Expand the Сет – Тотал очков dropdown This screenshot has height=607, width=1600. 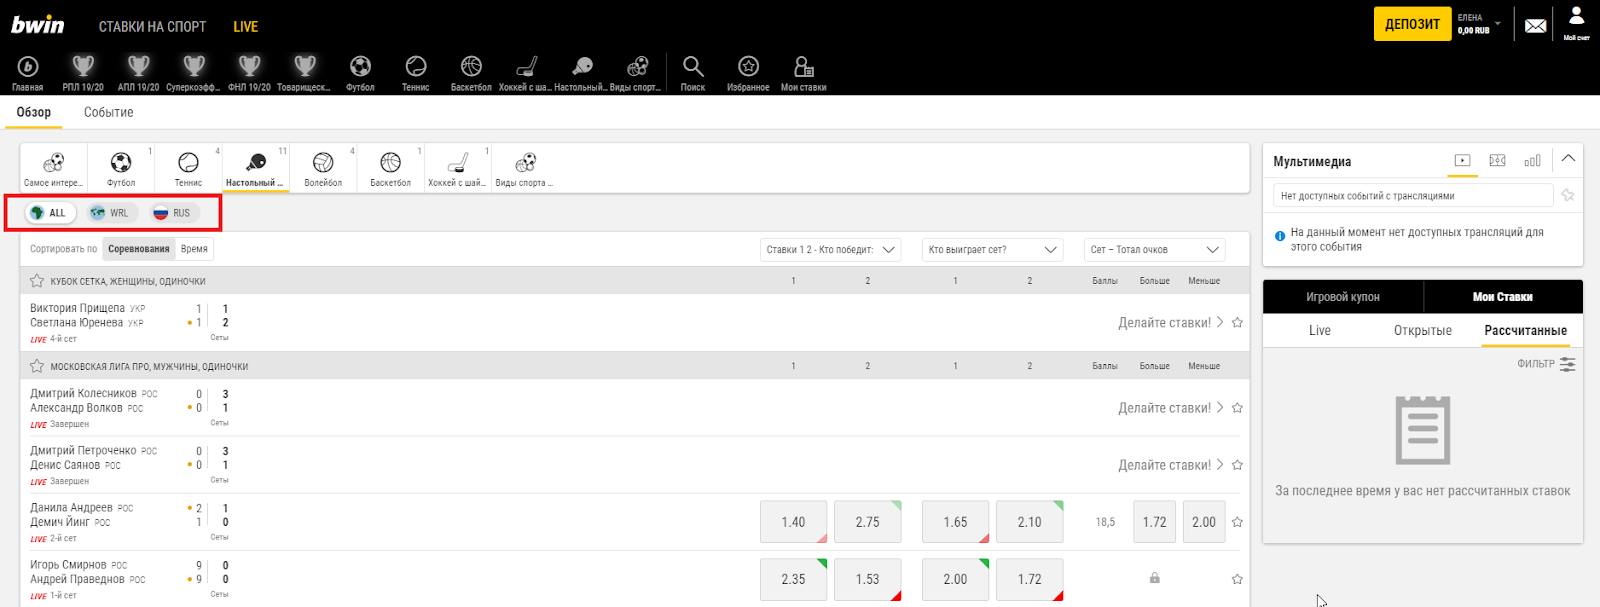click(x=1154, y=250)
